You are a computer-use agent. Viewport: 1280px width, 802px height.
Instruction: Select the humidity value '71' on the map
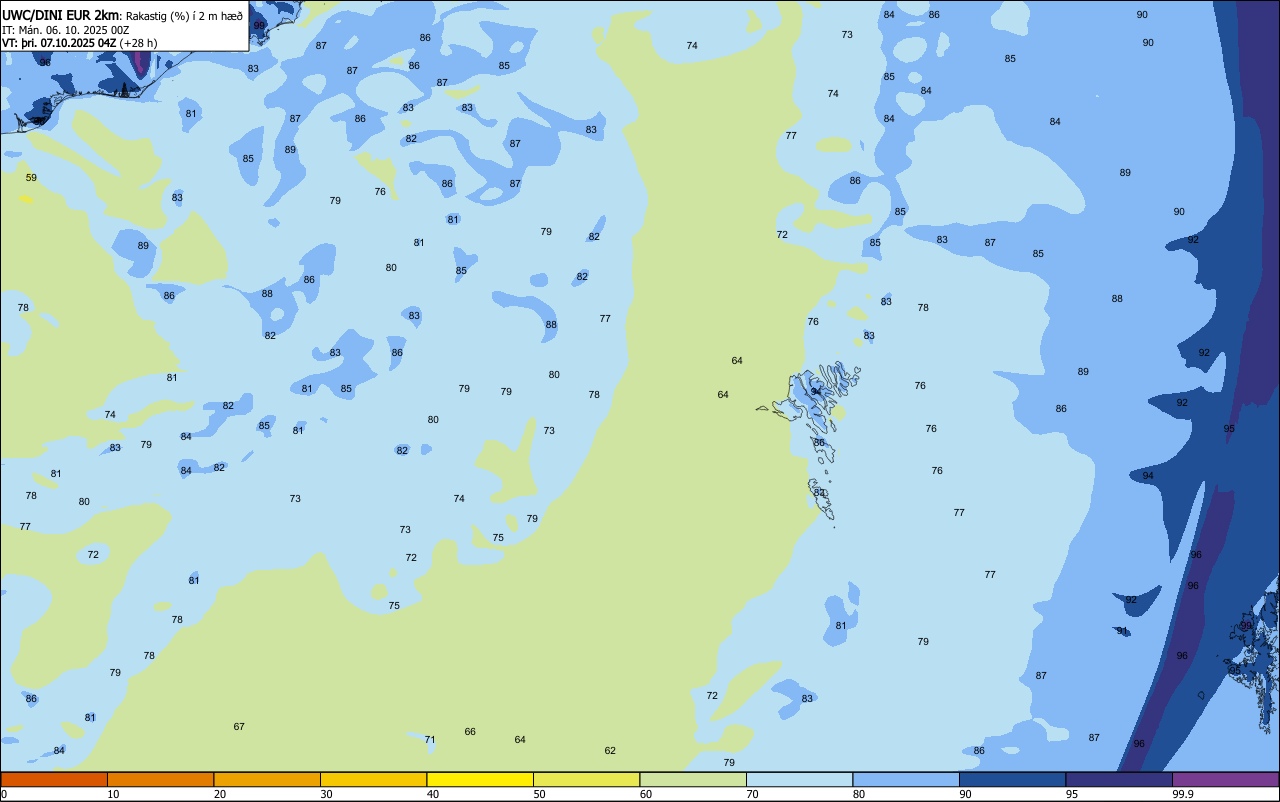click(x=430, y=740)
